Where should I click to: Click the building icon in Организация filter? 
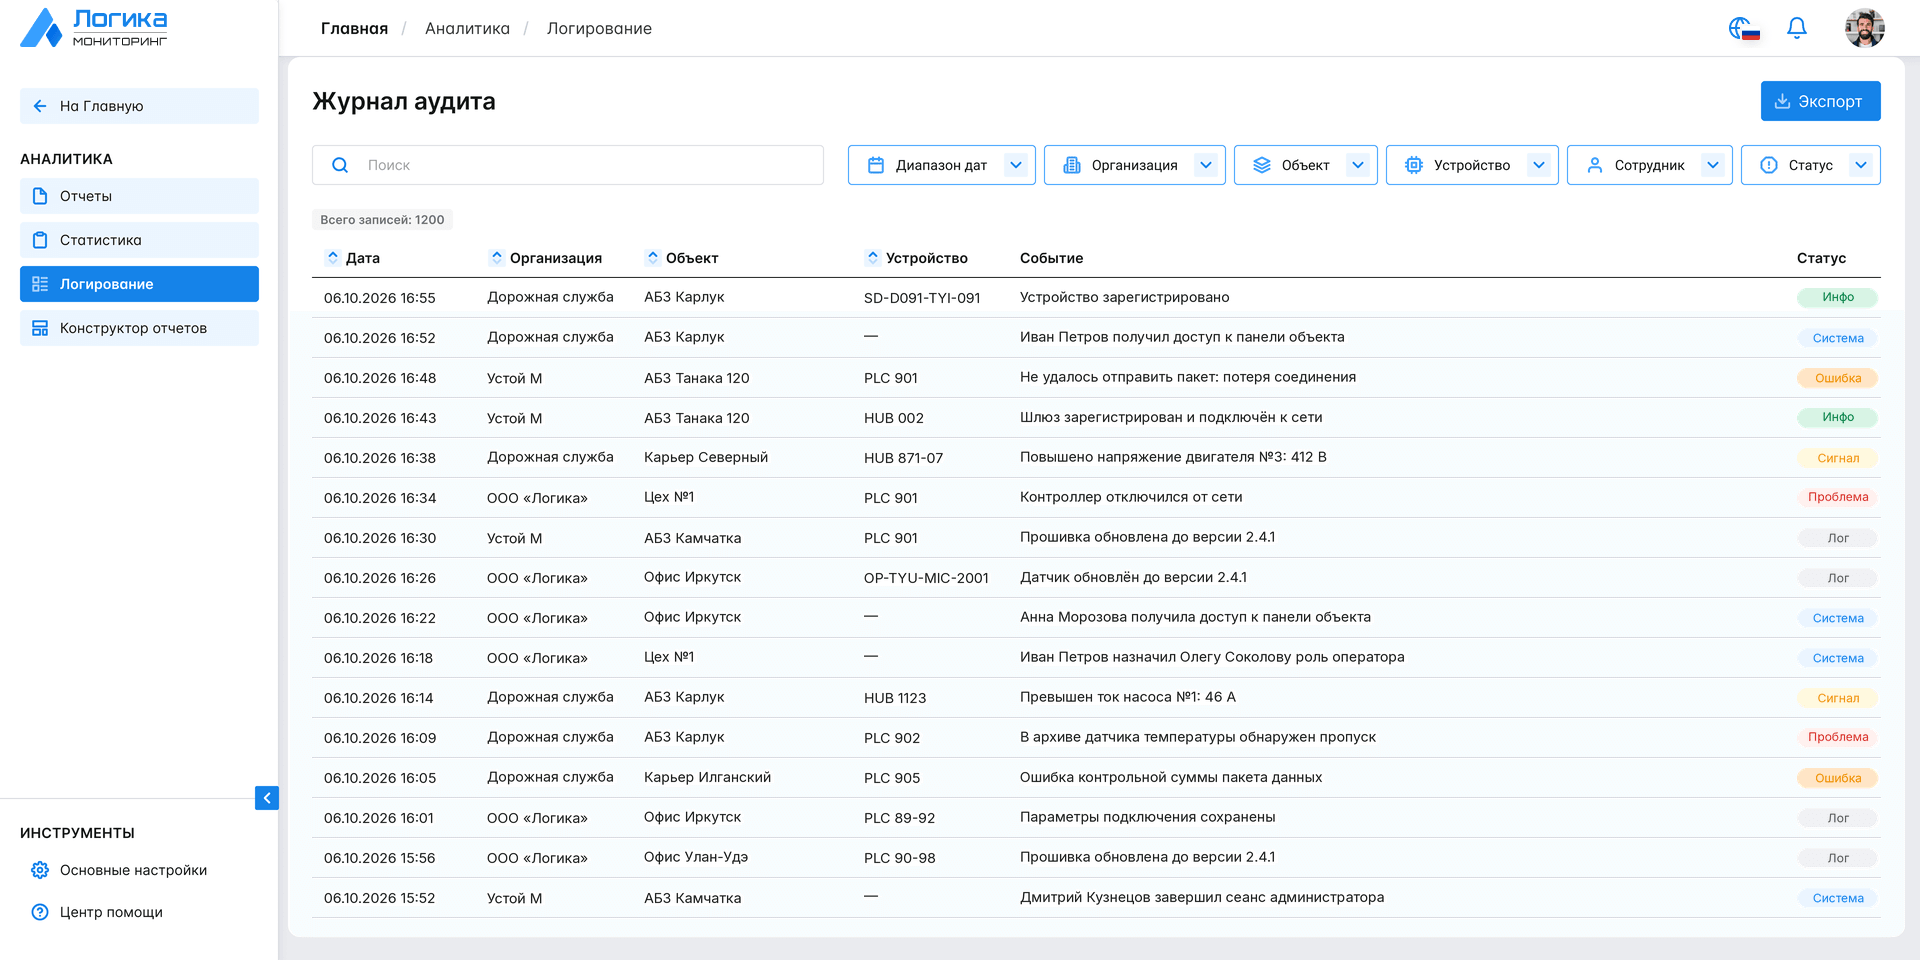tap(1072, 165)
